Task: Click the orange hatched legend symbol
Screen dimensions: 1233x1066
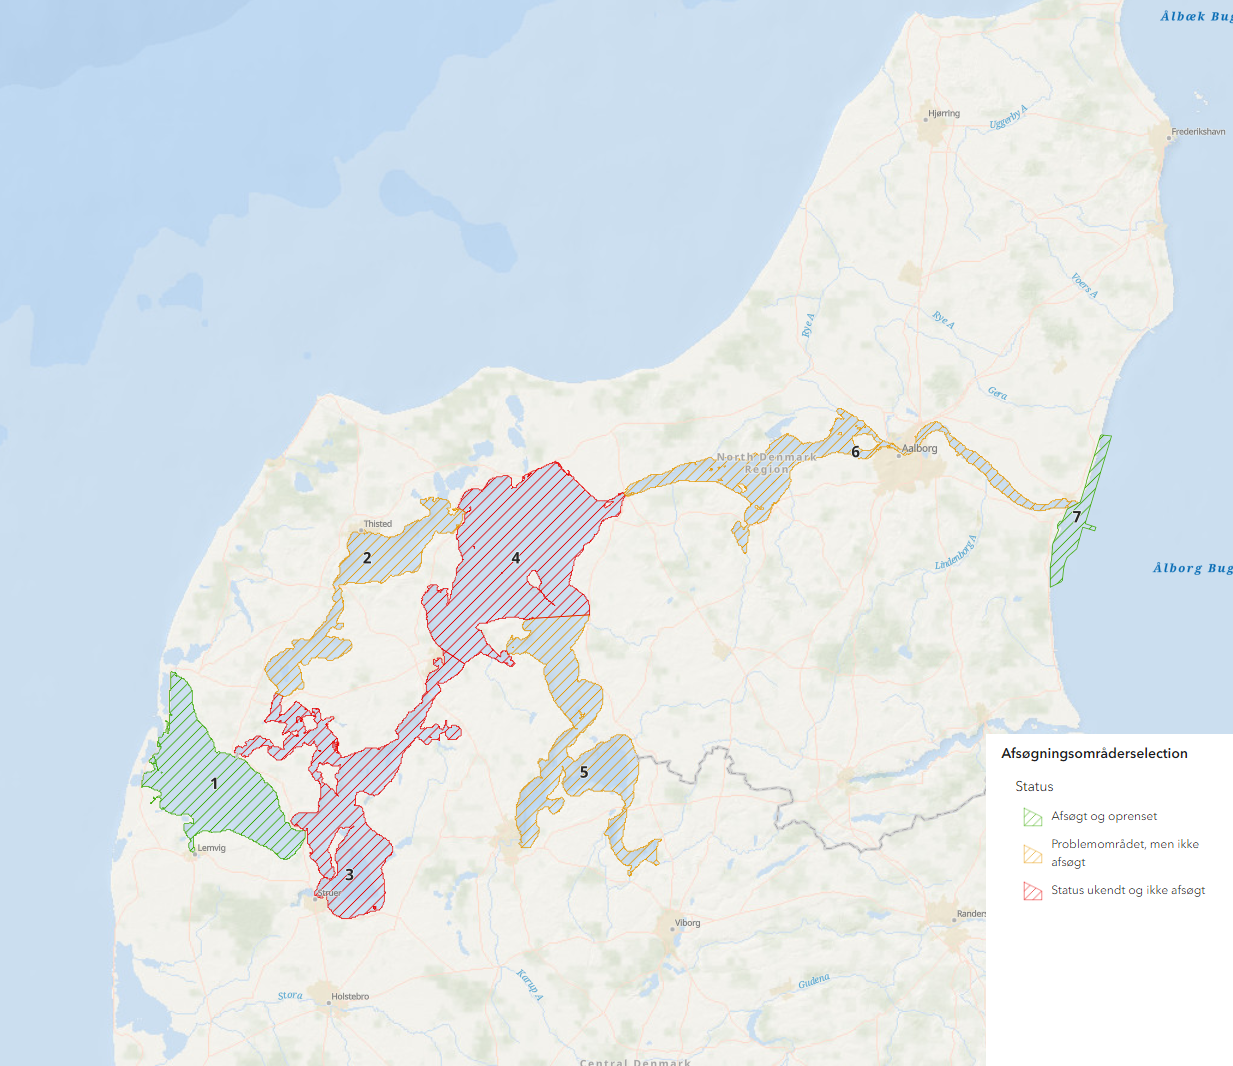Action: (1032, 853)
